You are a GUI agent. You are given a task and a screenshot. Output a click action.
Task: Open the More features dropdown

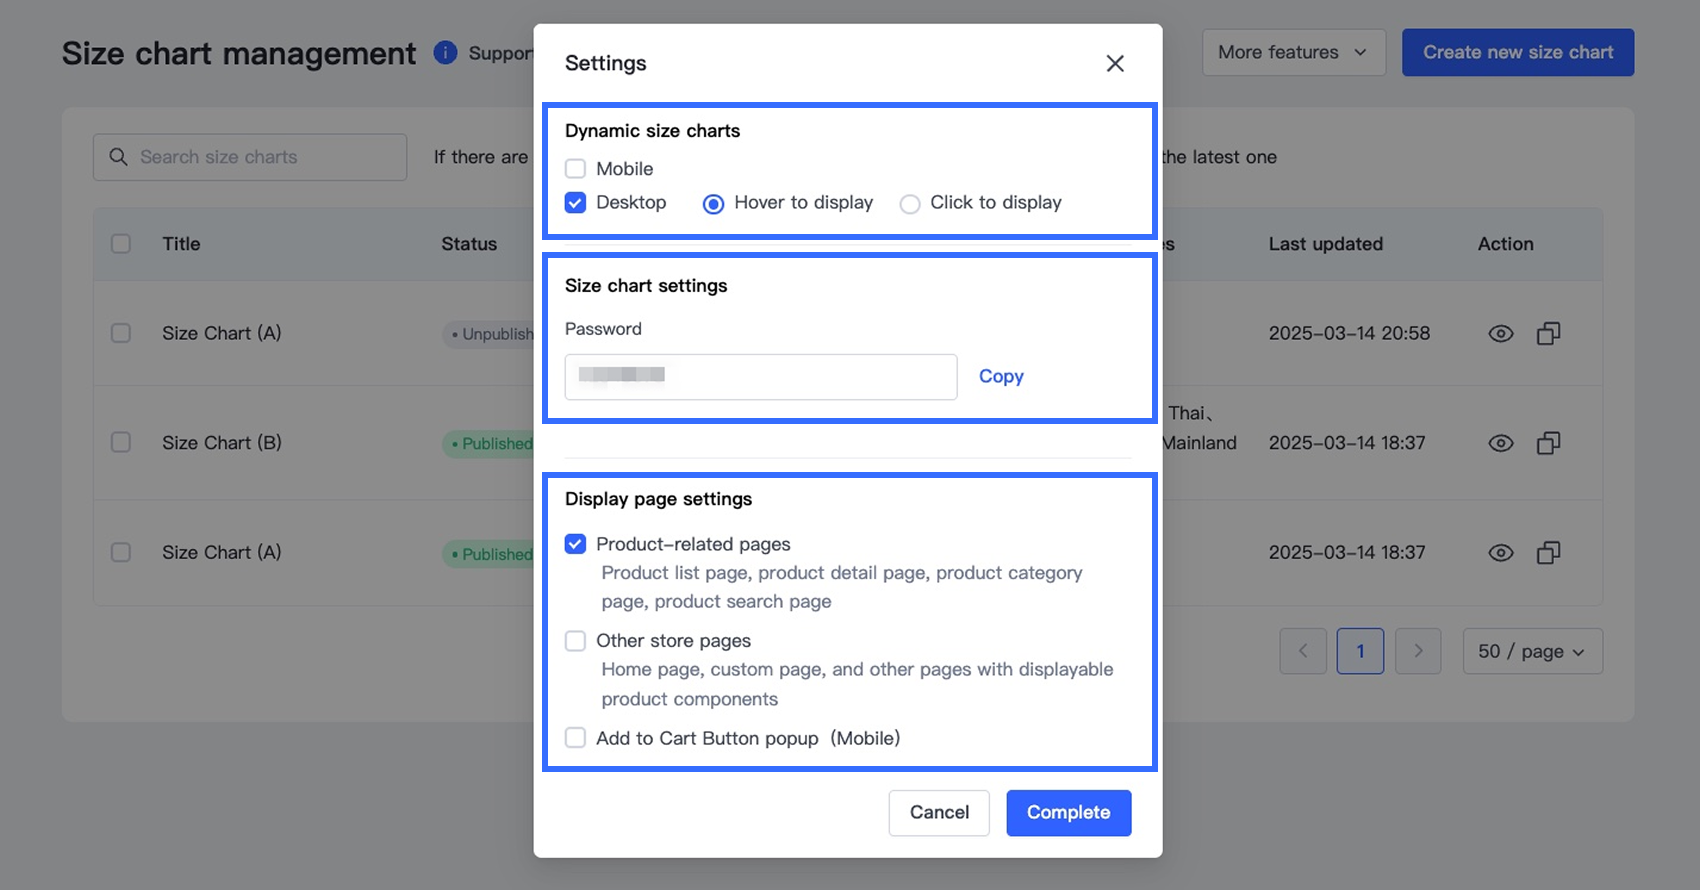coord(1293,53)
